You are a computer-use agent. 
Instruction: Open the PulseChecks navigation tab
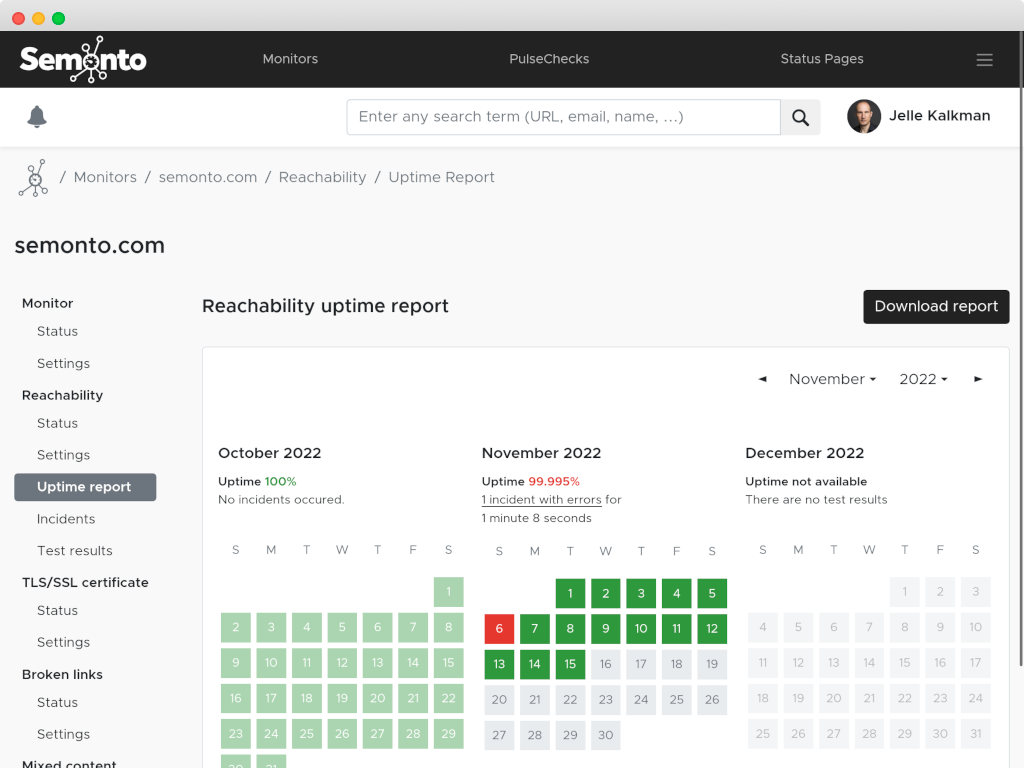click(549, 59)
